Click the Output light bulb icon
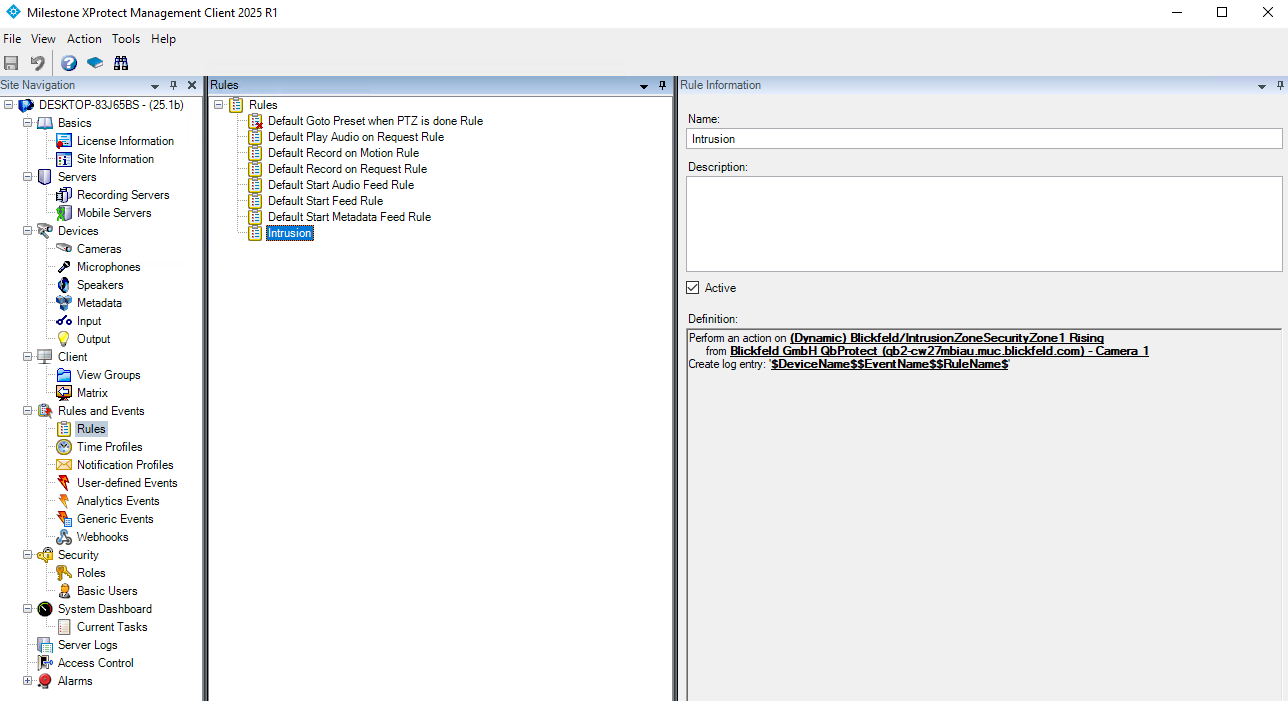Screen dimensions: 1288x701 (x=64, y=339)
